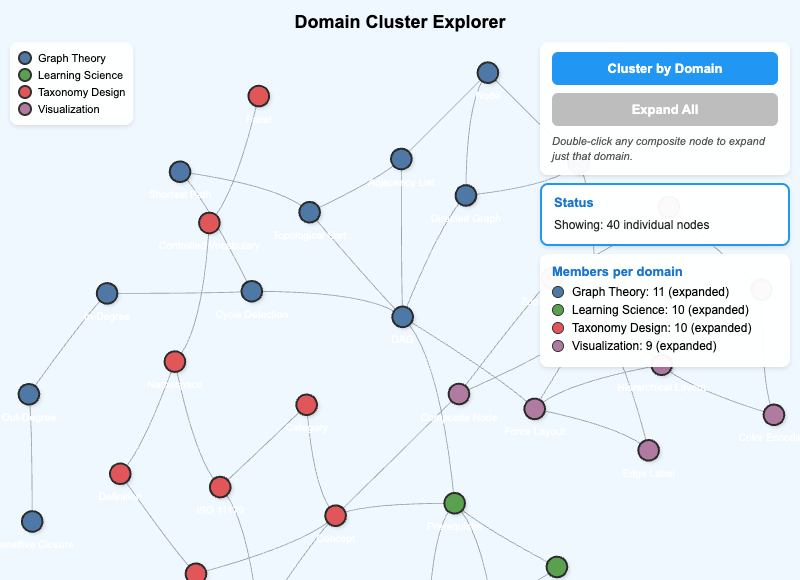The image size is (800, 580).
Task: Click the unlabeled green Learning Science node
Action: click(x=557, y=567)
